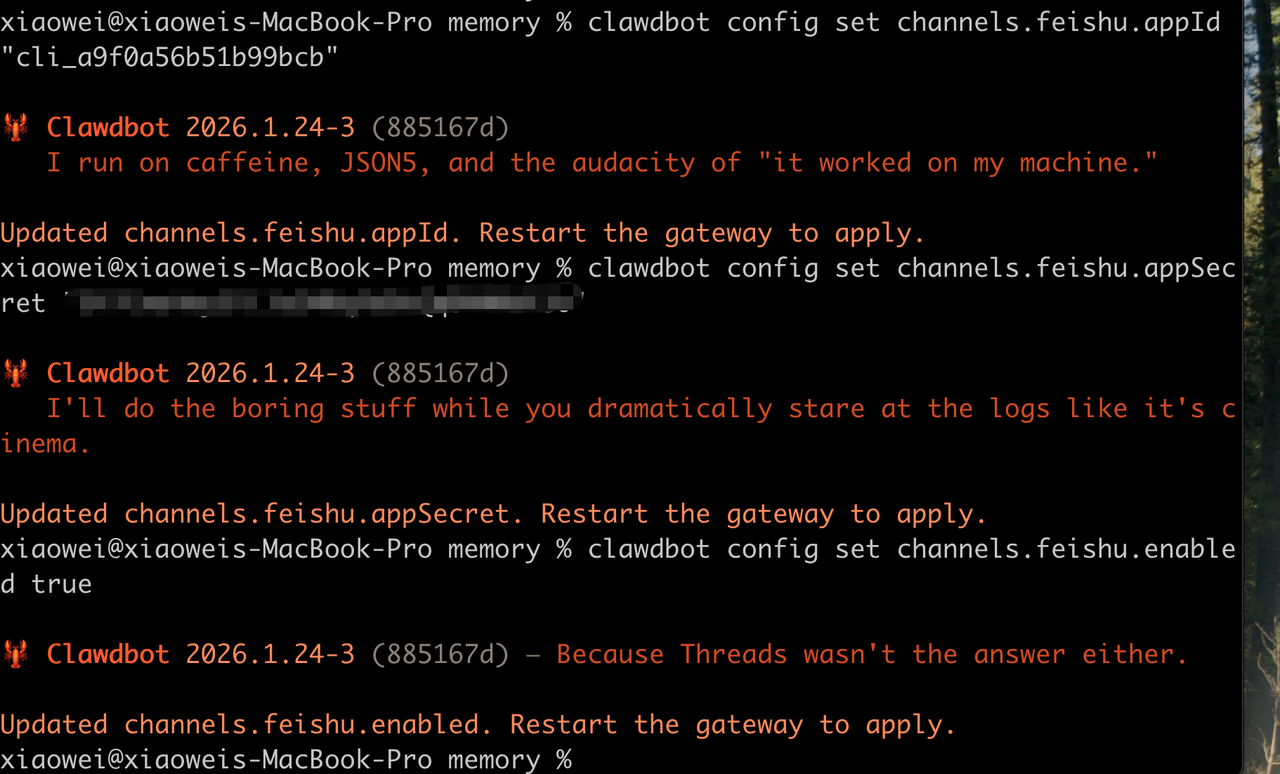Click the "Updated channels.feishu.appId" confirmation line

462,233
